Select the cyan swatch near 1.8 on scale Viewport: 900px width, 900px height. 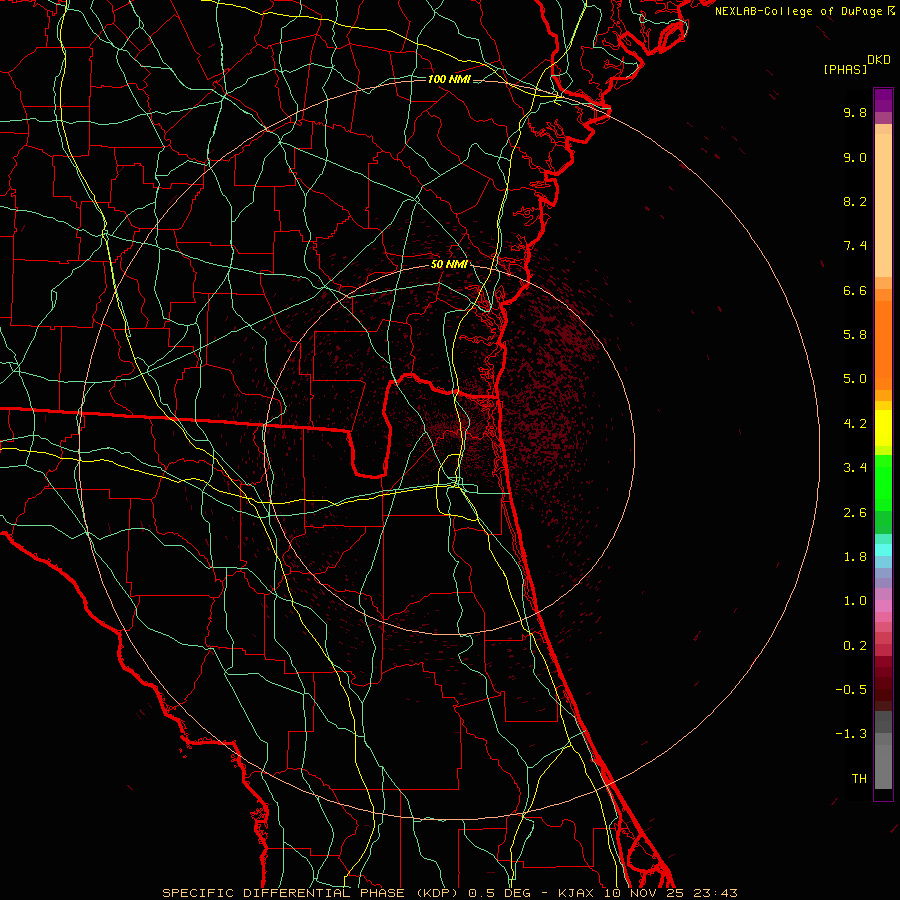click(x=883, y=549)
